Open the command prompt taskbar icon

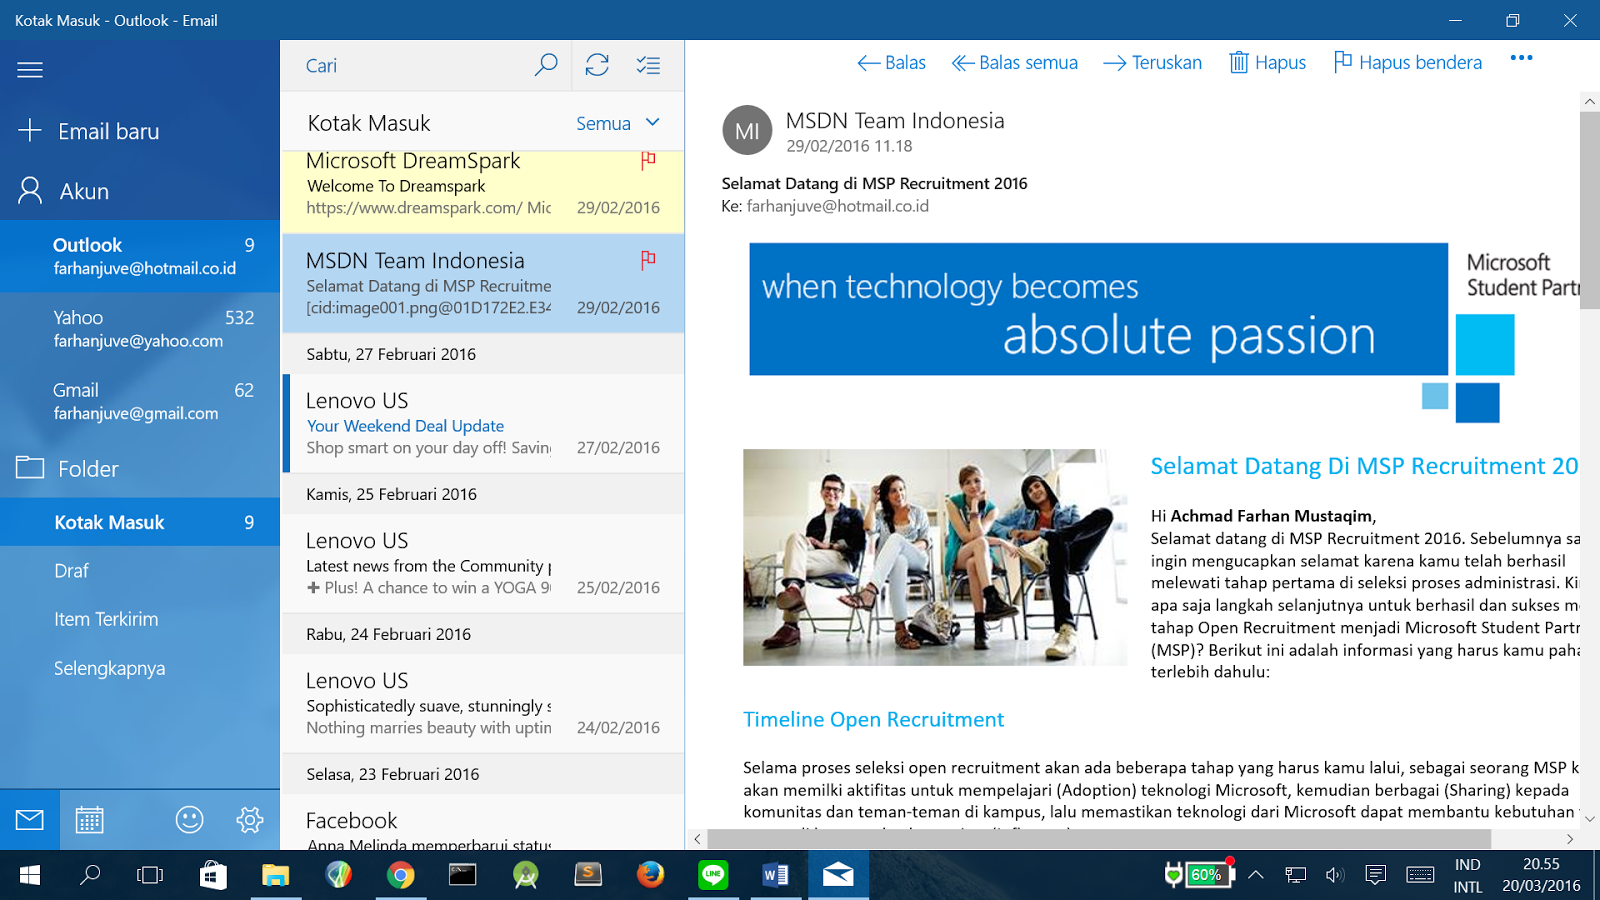(462, 875)
